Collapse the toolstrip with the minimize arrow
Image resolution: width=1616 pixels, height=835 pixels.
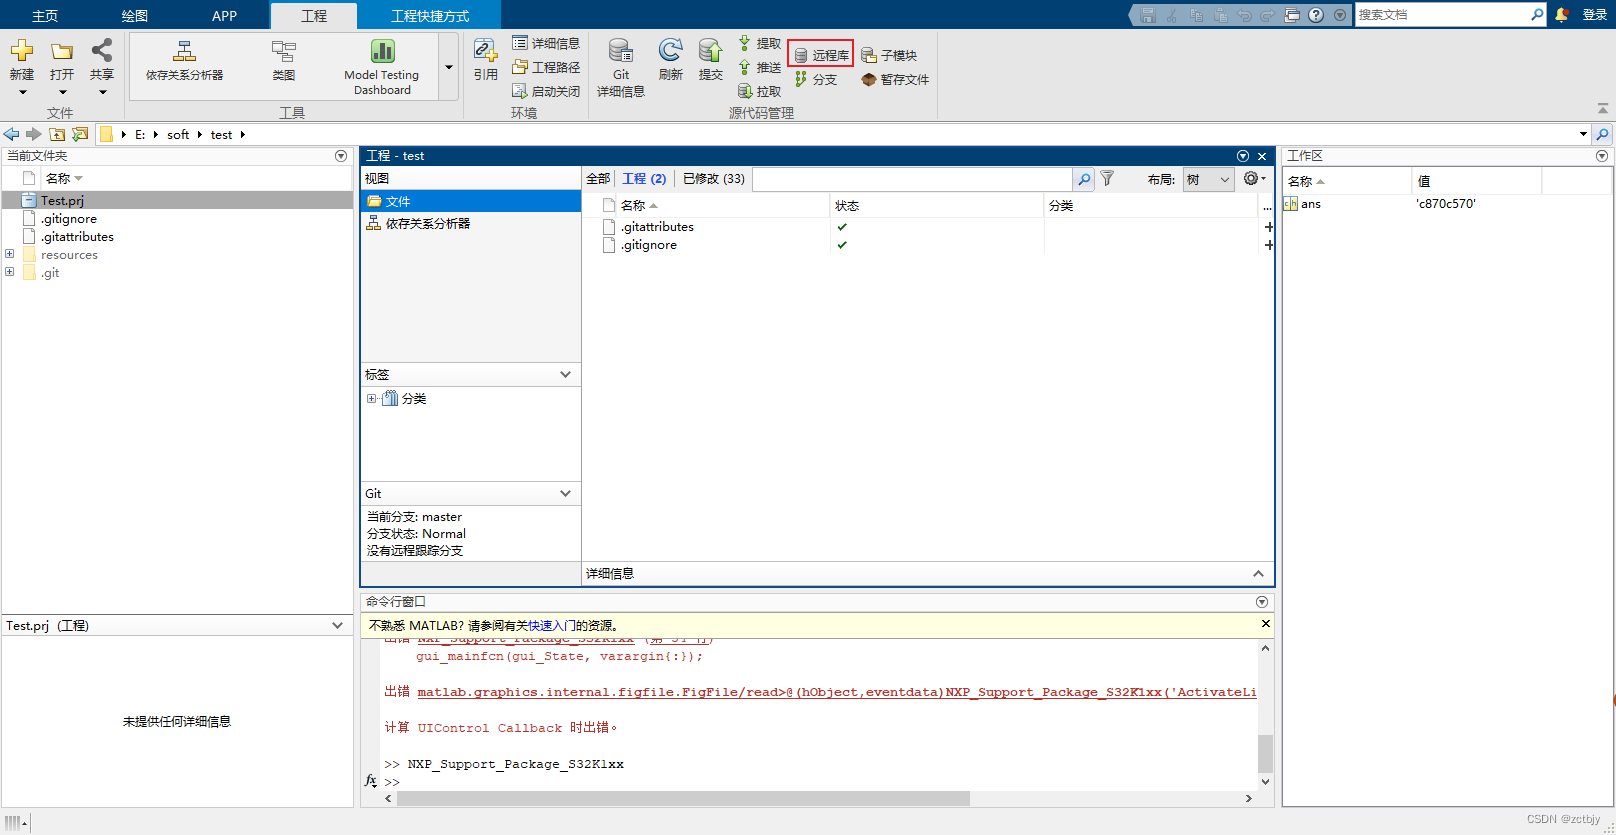coord(1603,108)
